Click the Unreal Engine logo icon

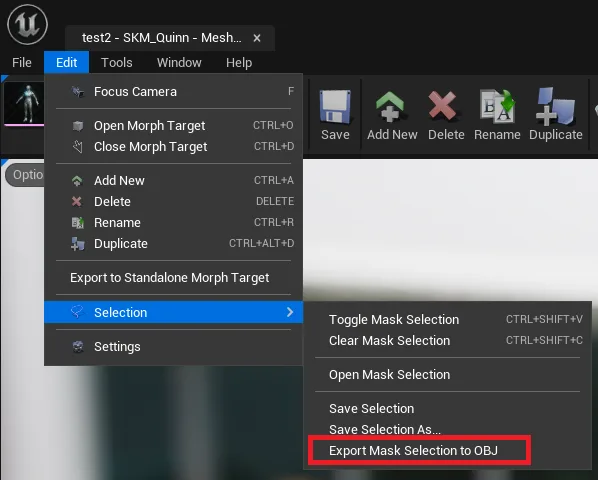point(27,24)
